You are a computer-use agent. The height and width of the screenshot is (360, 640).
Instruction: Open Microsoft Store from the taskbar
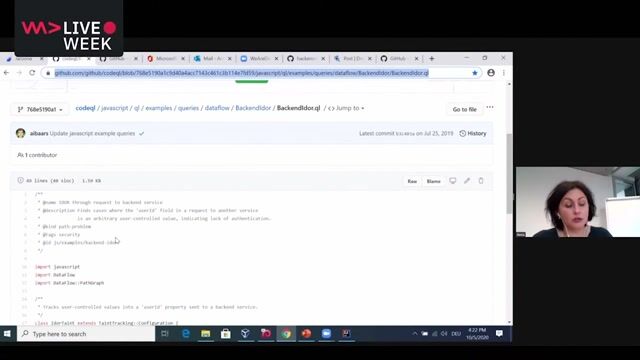click(x=225, y=334)
